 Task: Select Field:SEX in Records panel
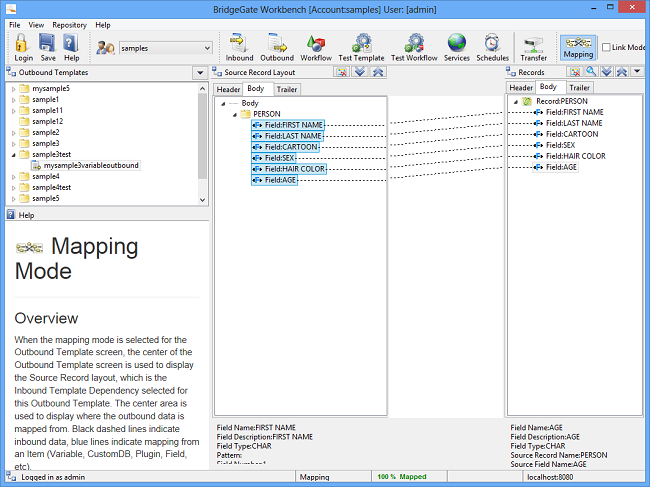coord(555,145)
